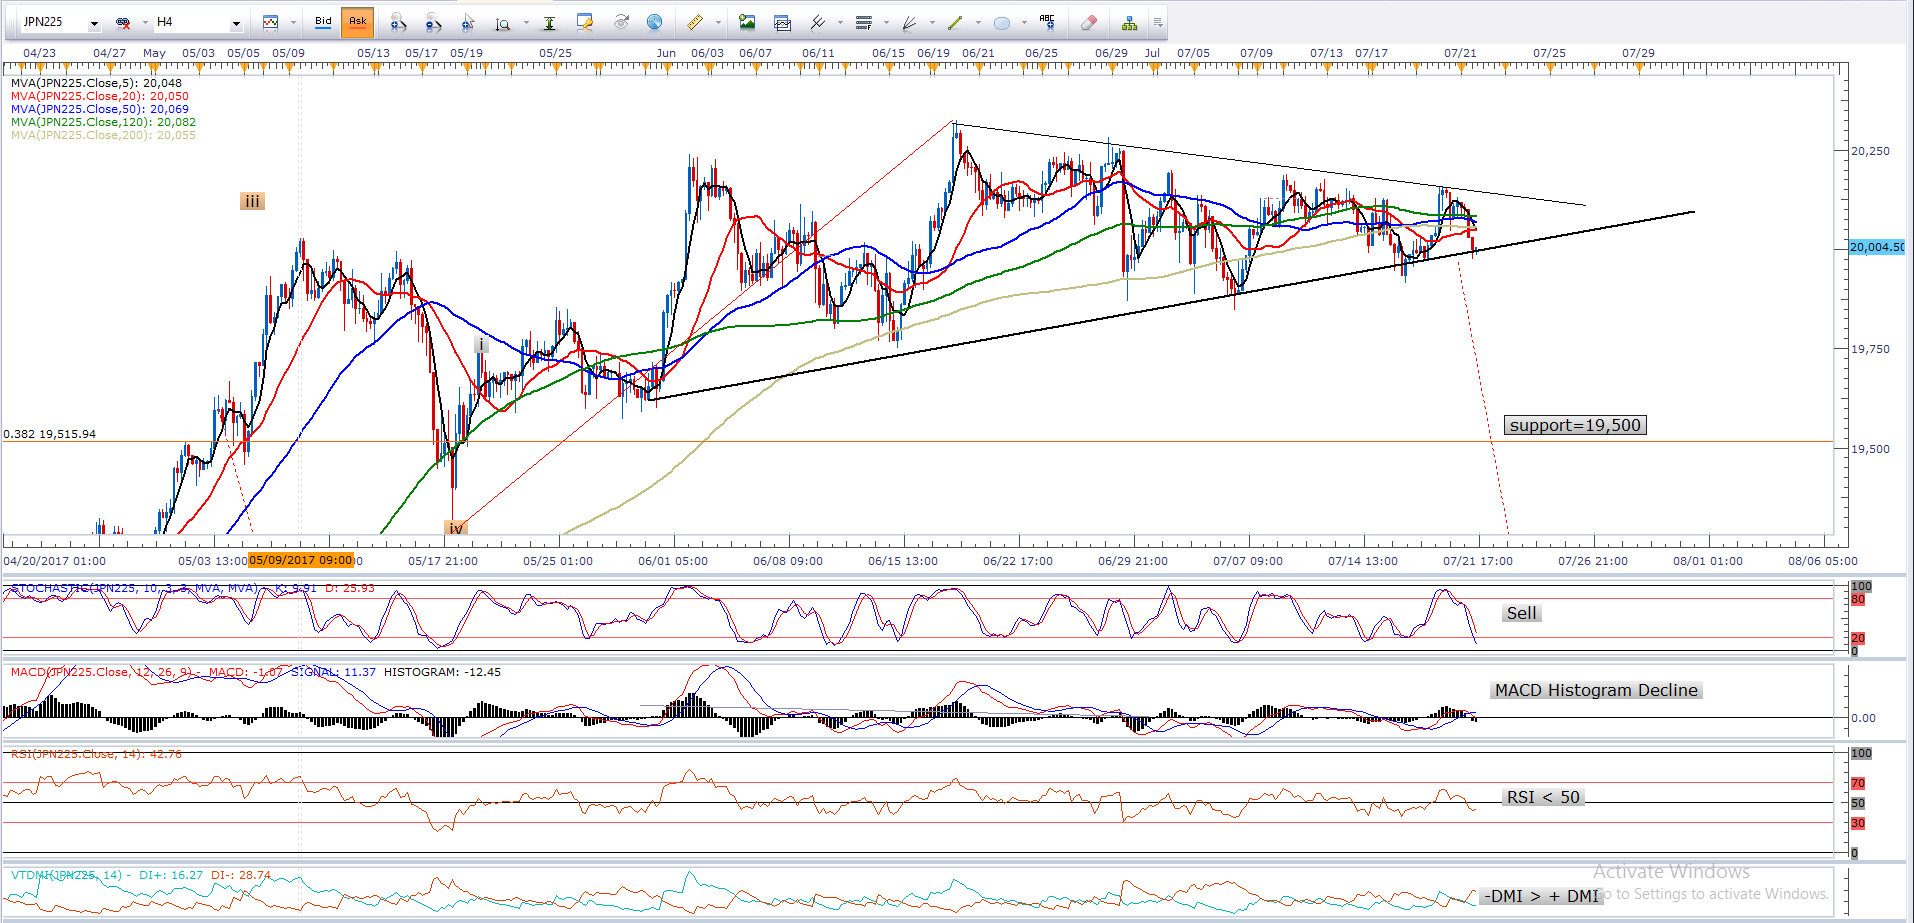Select the ellipse shape tool
This screenshot has width=1914, height=923.
tap(1001, 22)
